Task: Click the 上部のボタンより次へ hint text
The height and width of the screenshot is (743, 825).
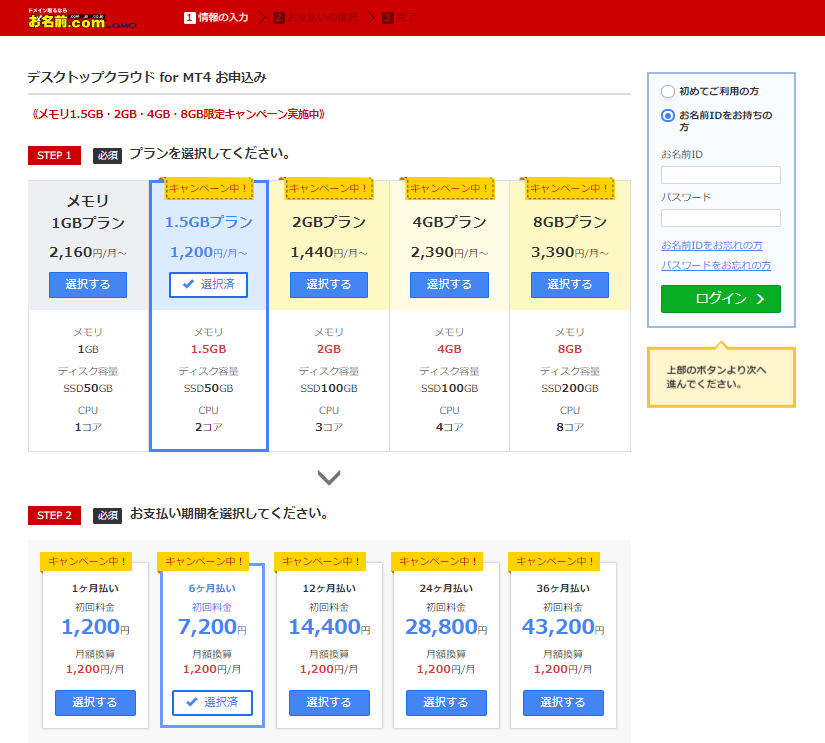Action: [x=716, y=377]
